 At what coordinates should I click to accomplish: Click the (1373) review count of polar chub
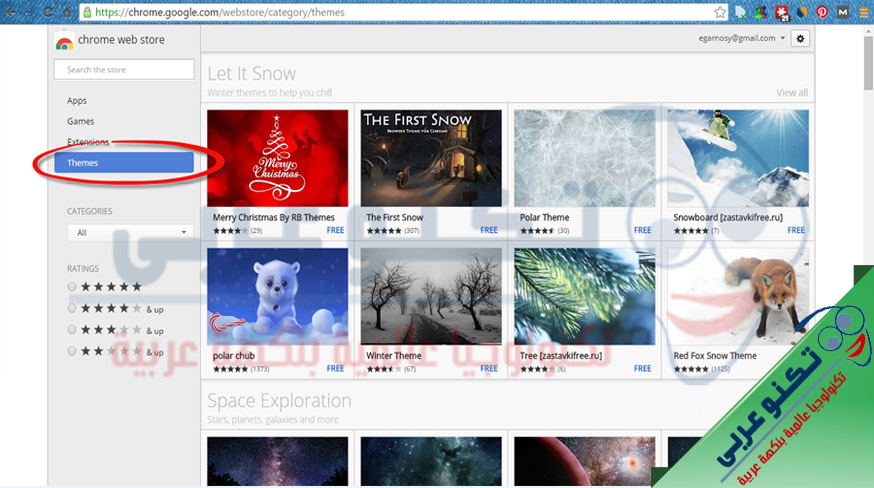260,369
